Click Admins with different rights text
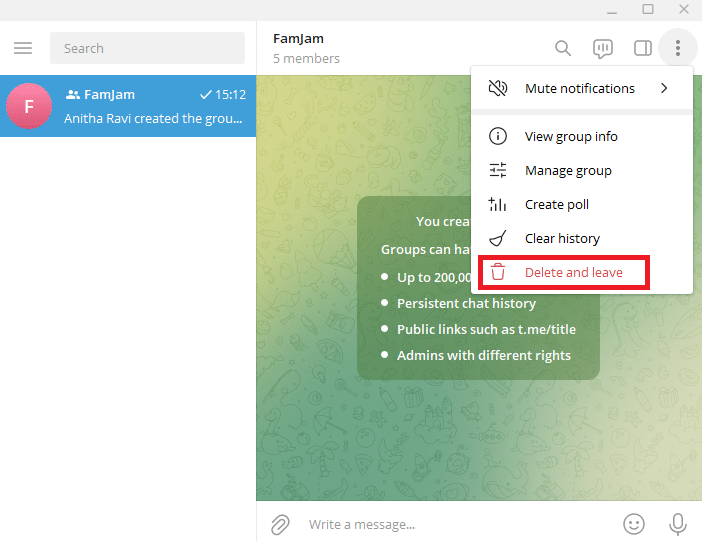The width and height of the screenshot is (702, 541). coord(484,355)
